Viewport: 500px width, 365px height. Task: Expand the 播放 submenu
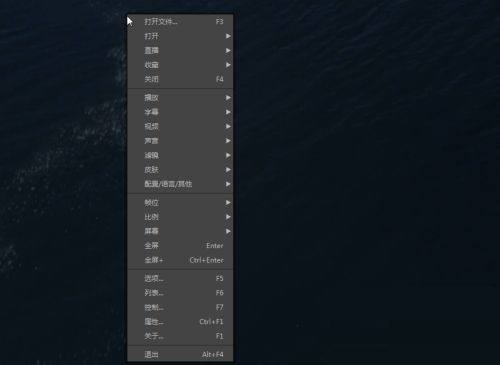(180, 98)
